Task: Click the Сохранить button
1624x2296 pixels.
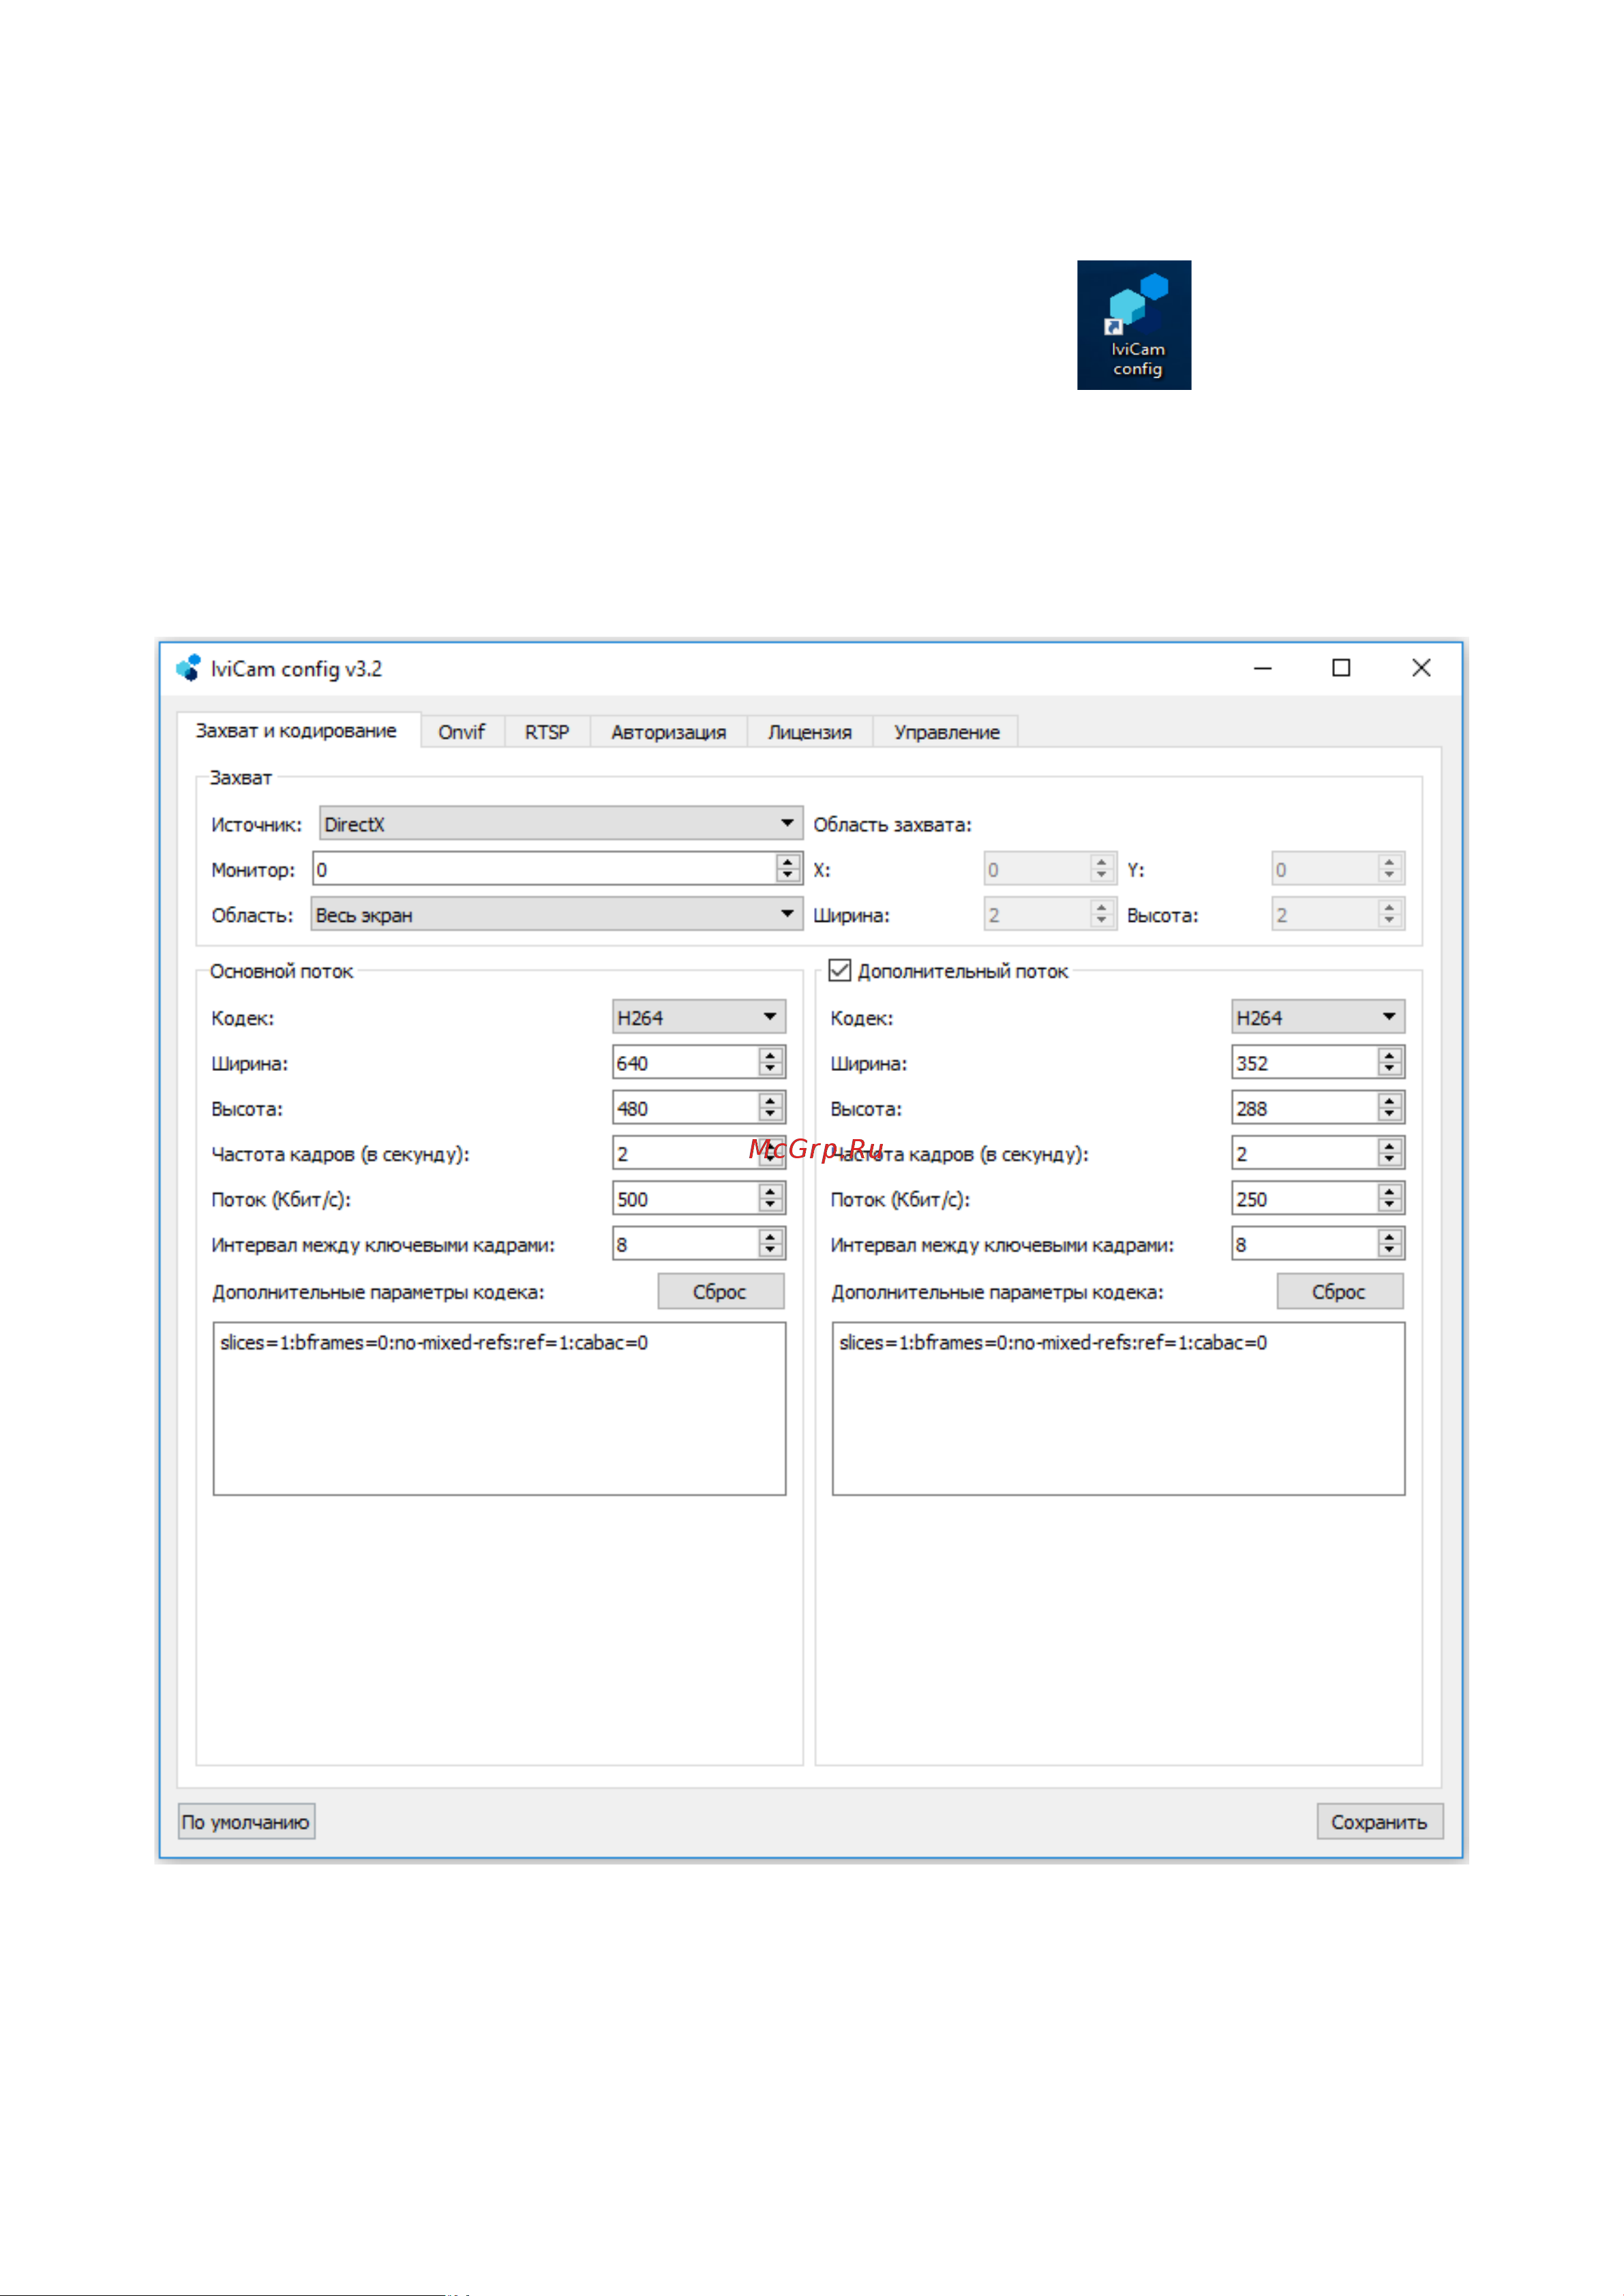Action: point(1379,1821)
